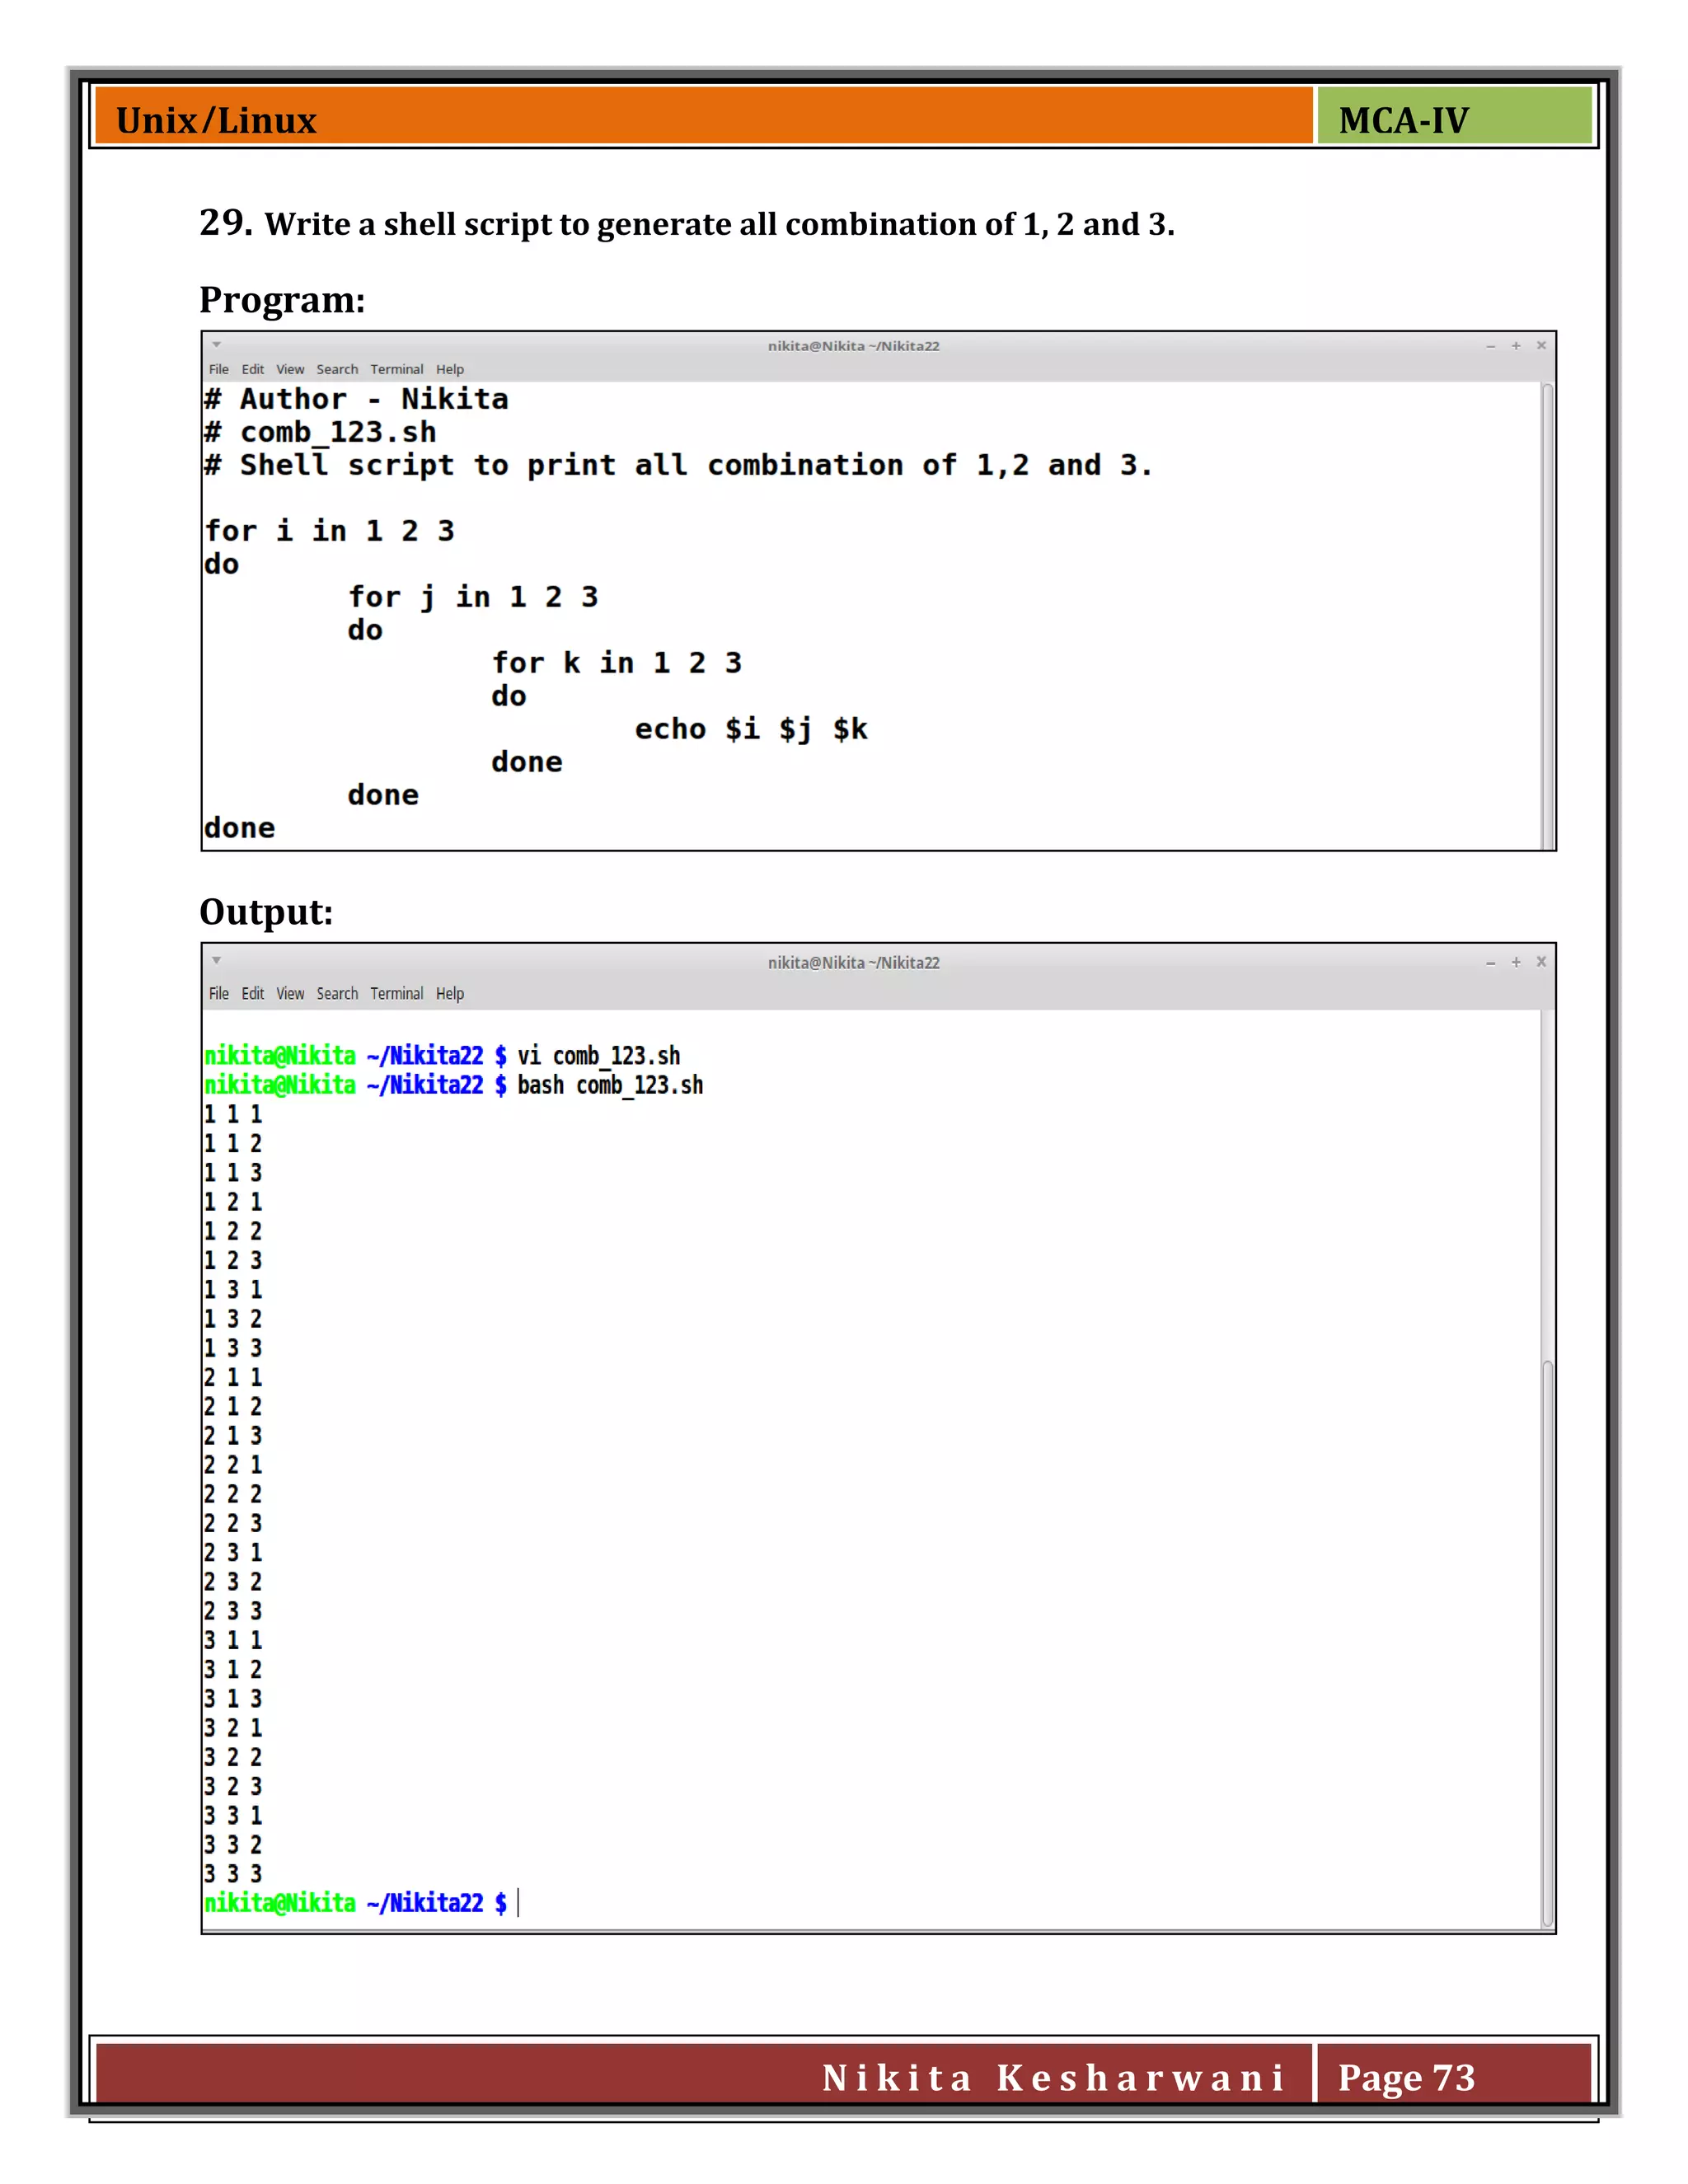Click the '# comb_123.sh' comment line
This screenshot has width=1688, height=2184.
320,432
